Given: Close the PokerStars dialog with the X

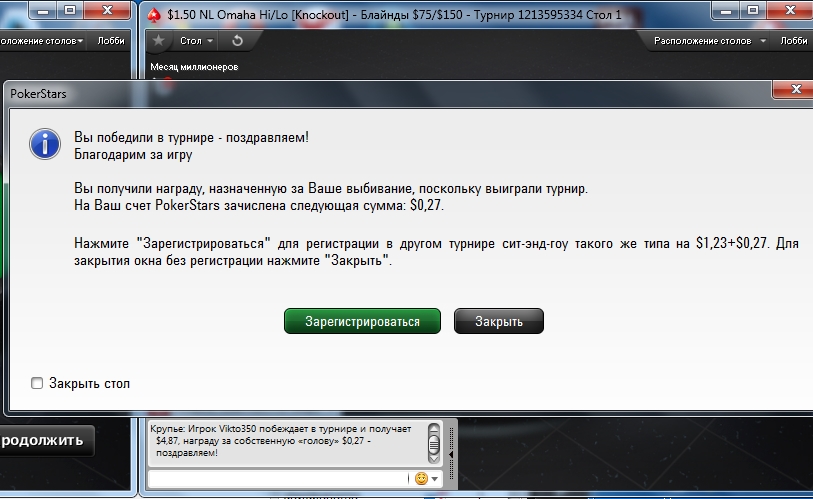Looking at the screenshot, I should coord(795,89).
